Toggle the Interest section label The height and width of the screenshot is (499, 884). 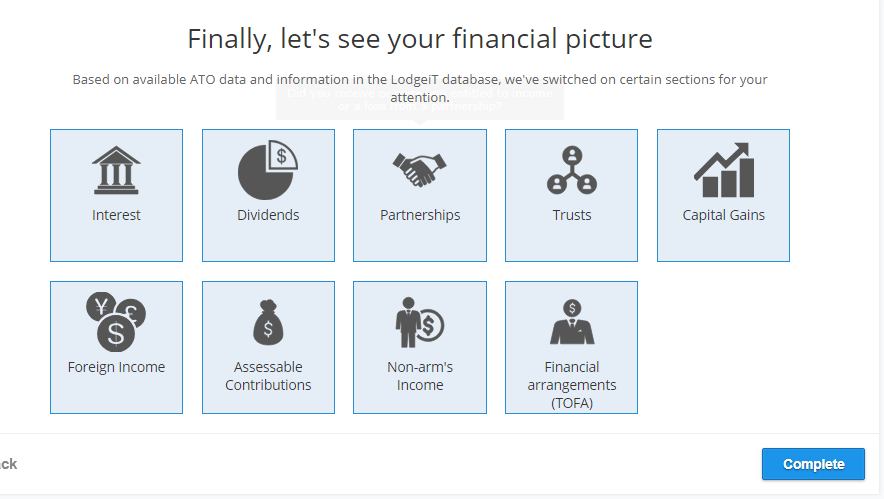pos(116,215)
